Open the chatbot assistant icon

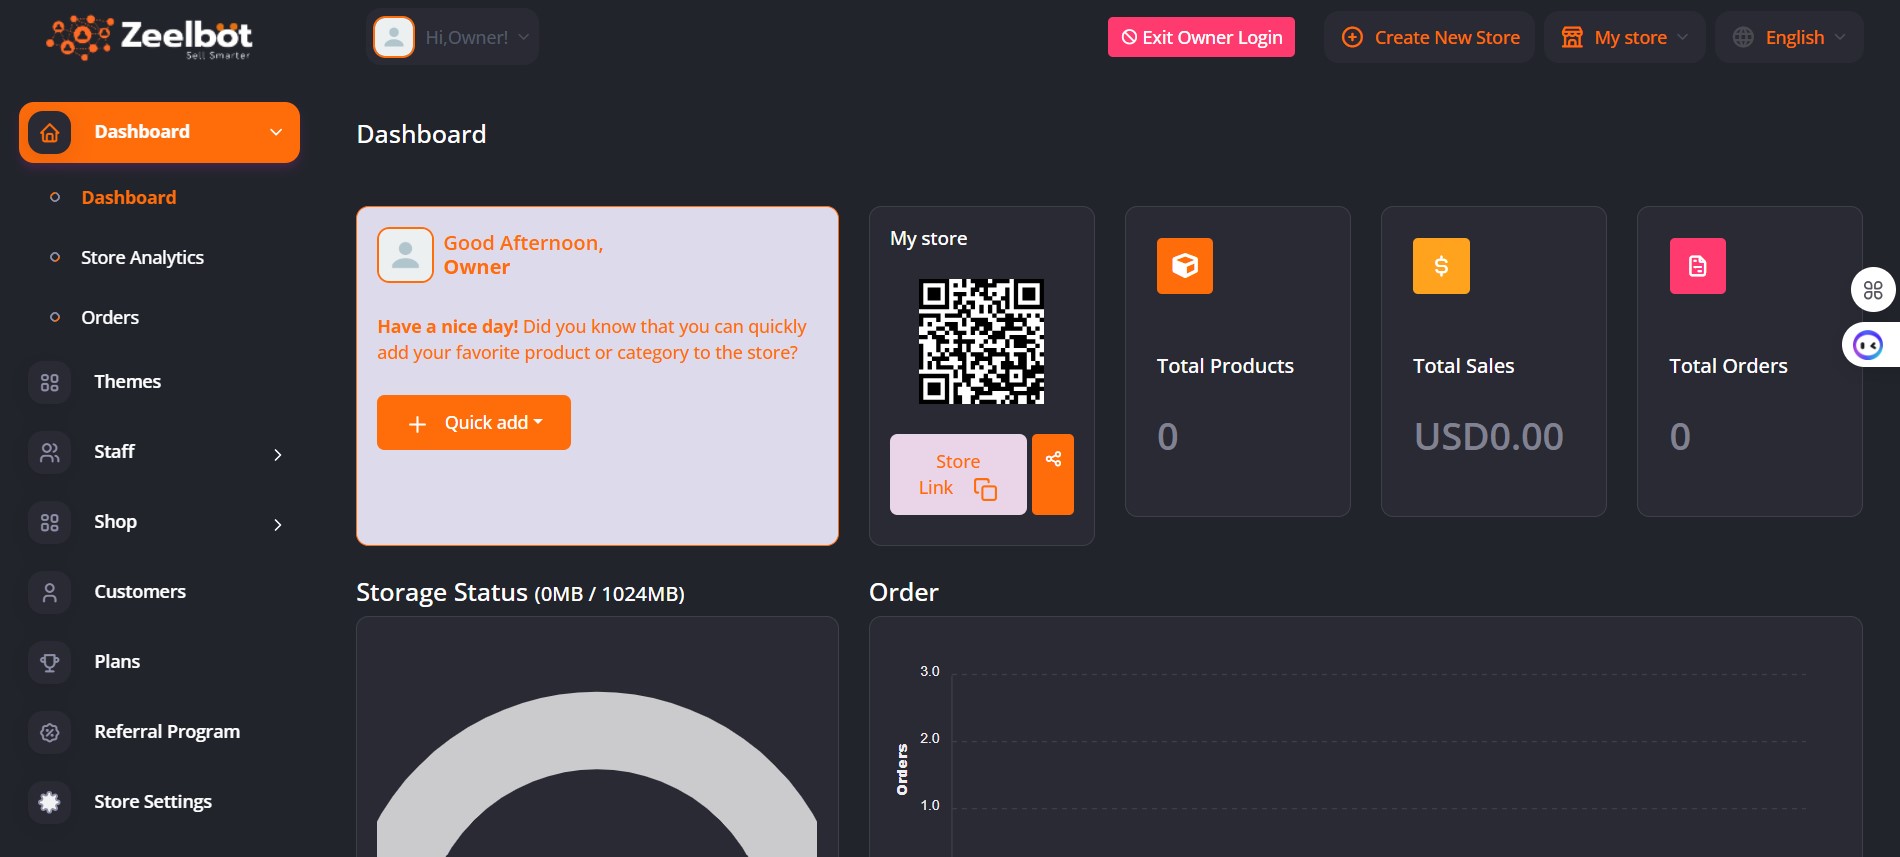(x=1868, y=345)
